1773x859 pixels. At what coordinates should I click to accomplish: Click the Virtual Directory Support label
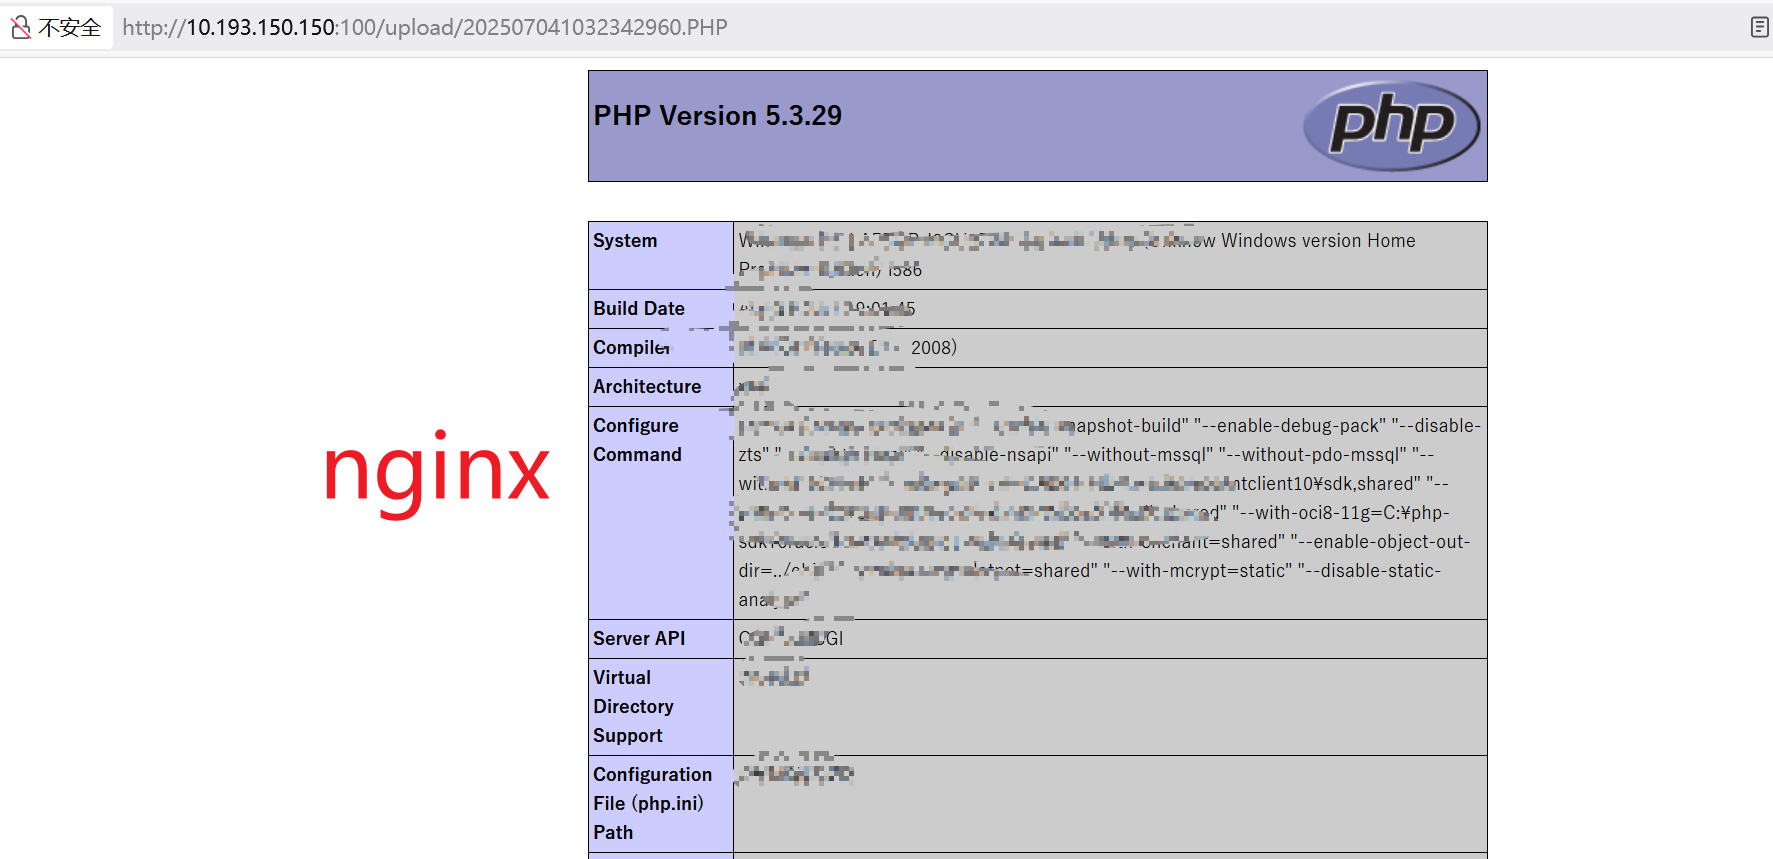[x=632, y=706]
